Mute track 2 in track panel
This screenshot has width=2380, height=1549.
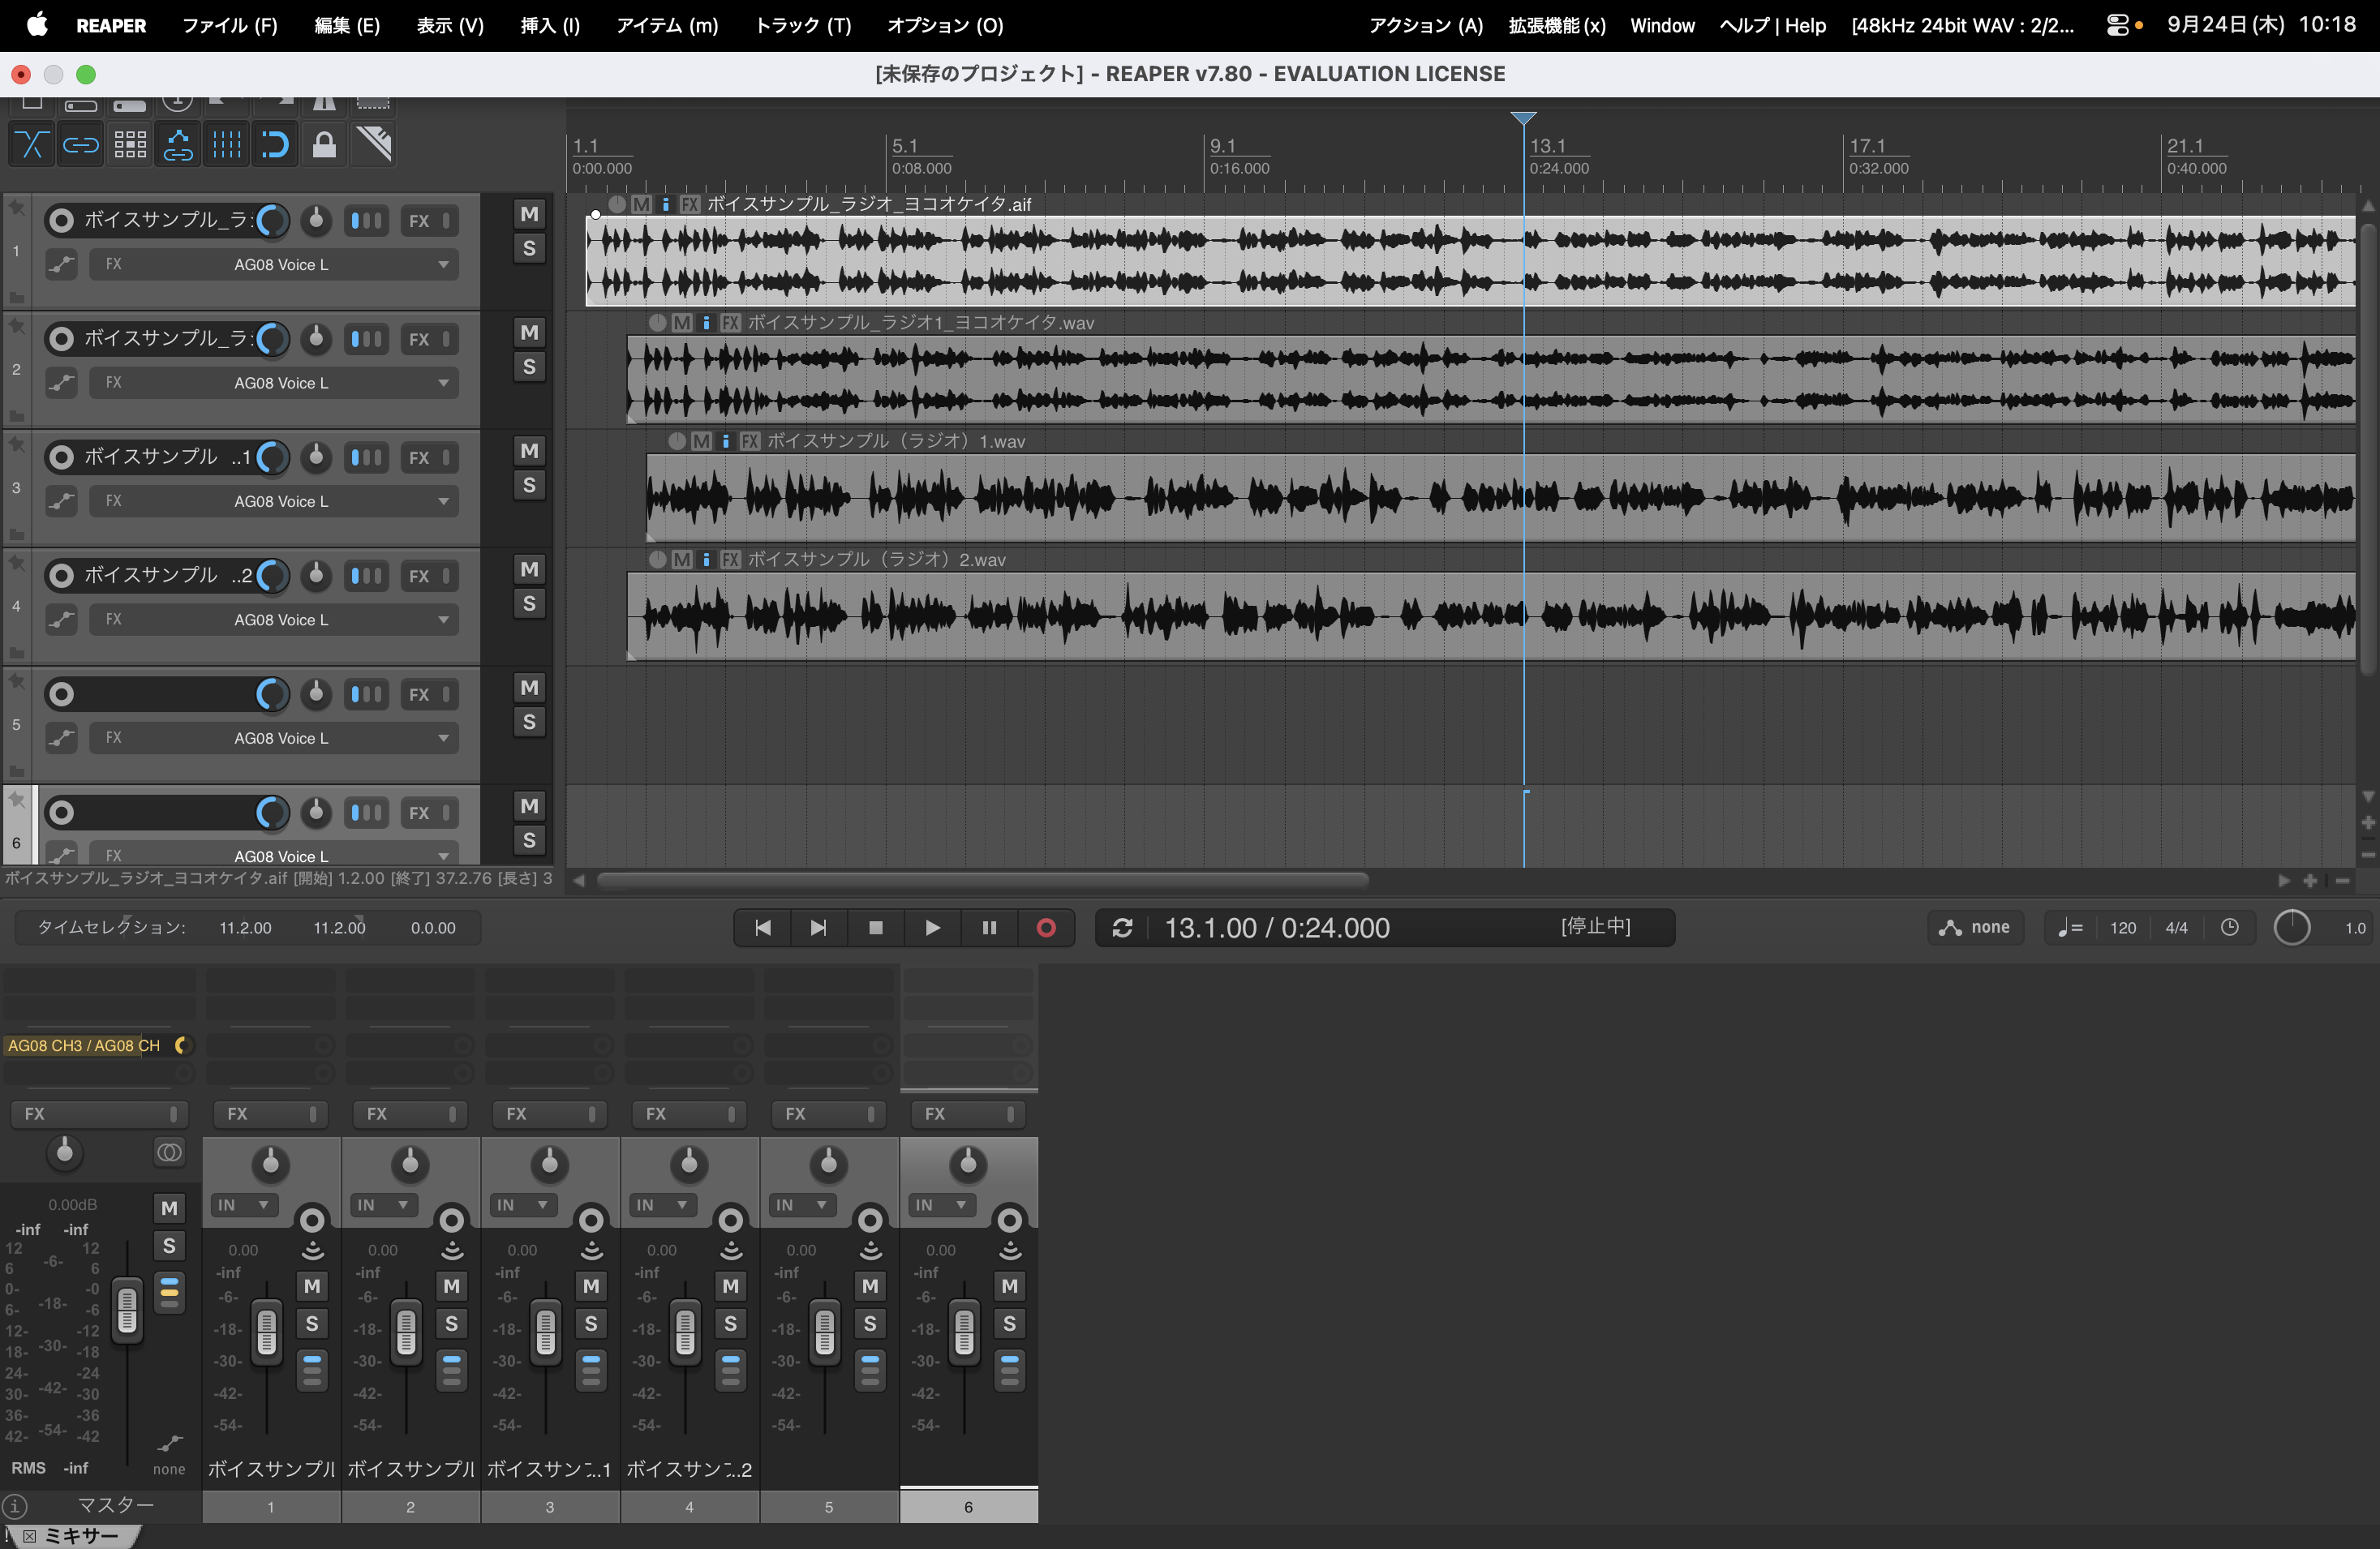[x=529, y=333]
